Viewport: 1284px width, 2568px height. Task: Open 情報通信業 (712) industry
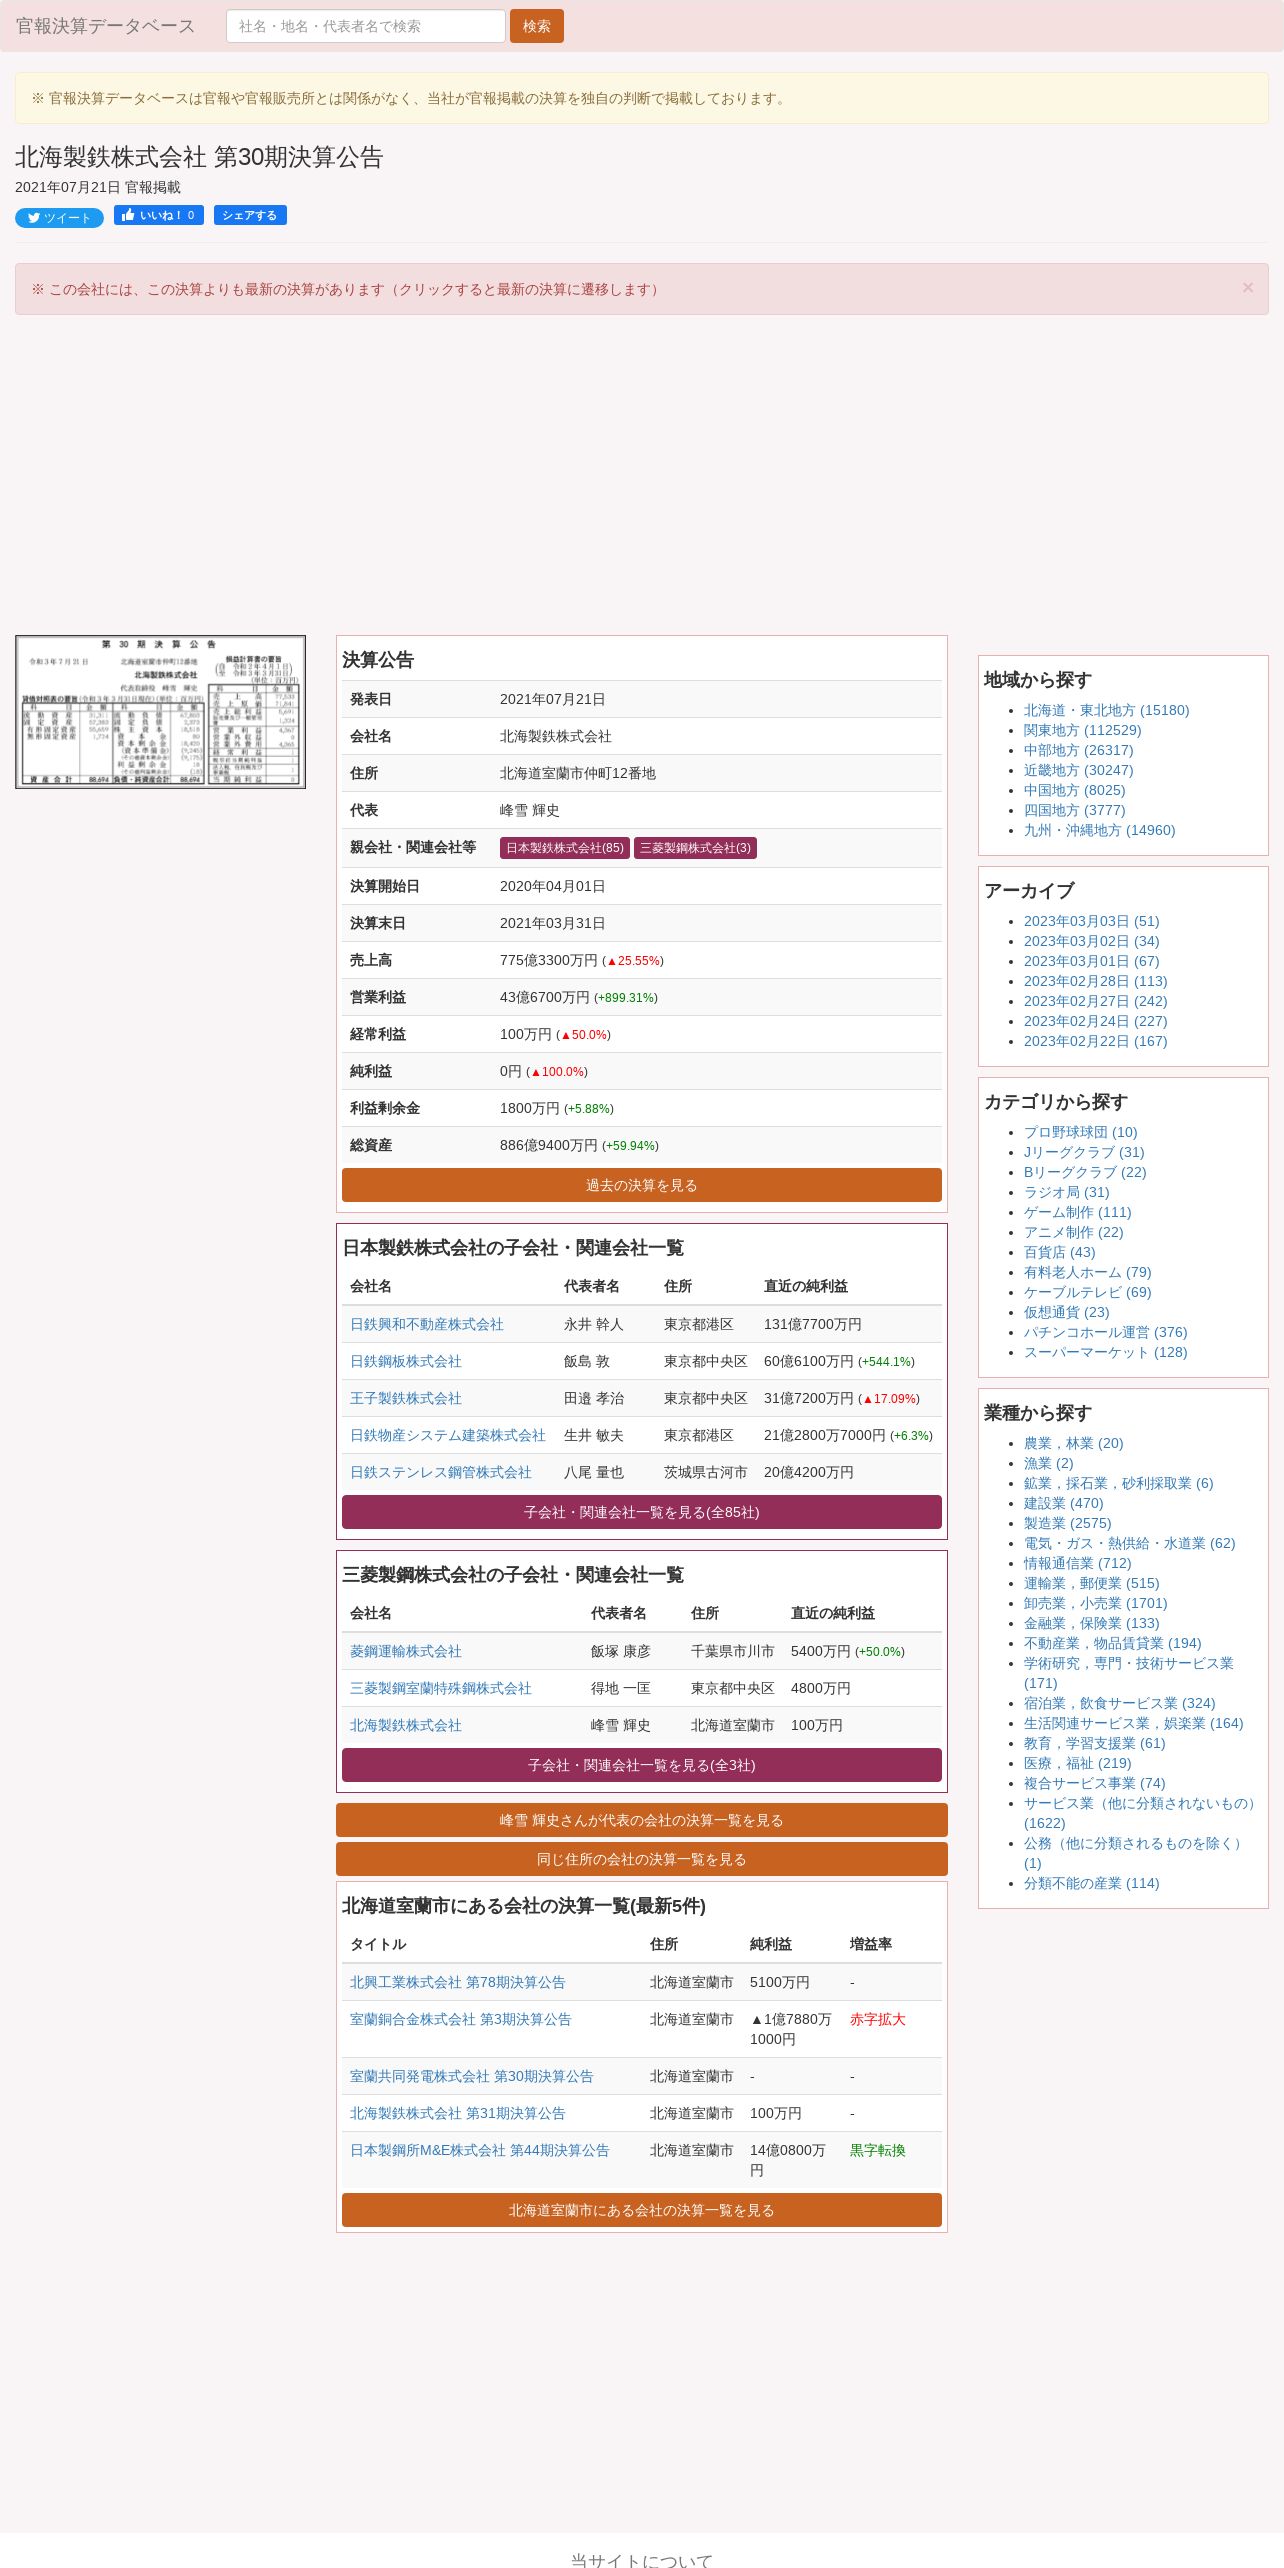1078,1563
